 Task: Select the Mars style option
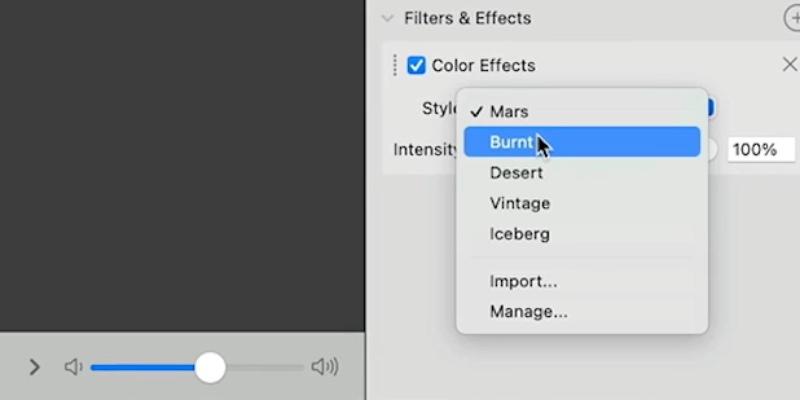[509, 111]
